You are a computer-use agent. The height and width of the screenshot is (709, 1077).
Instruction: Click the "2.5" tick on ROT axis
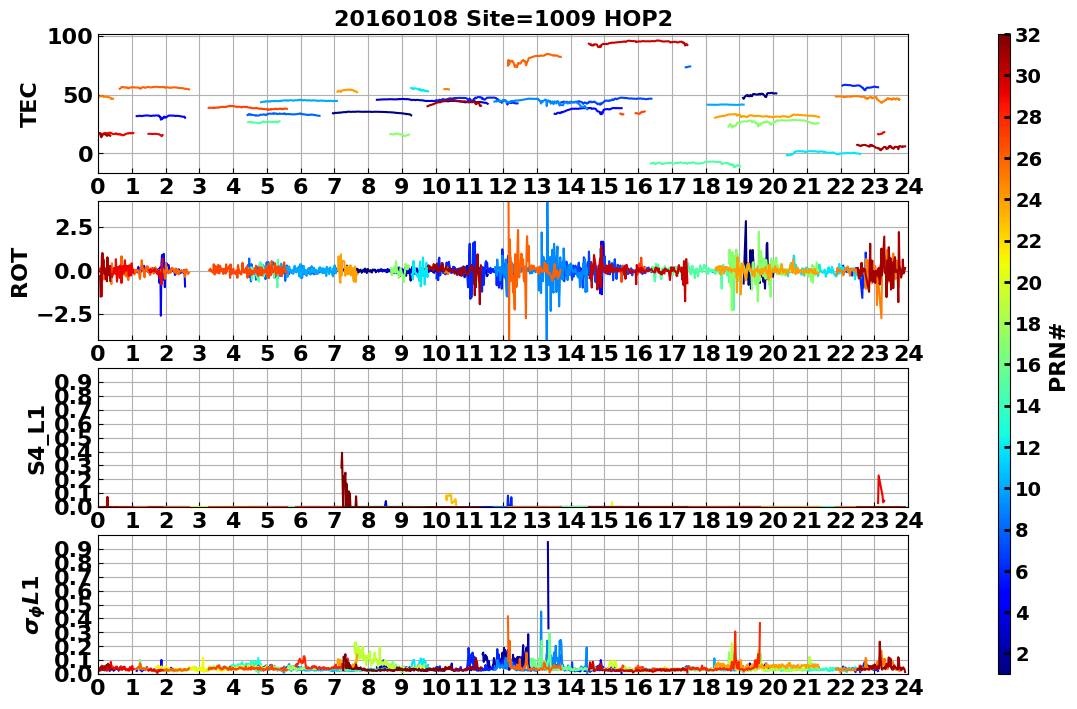[x=73, y=227]
